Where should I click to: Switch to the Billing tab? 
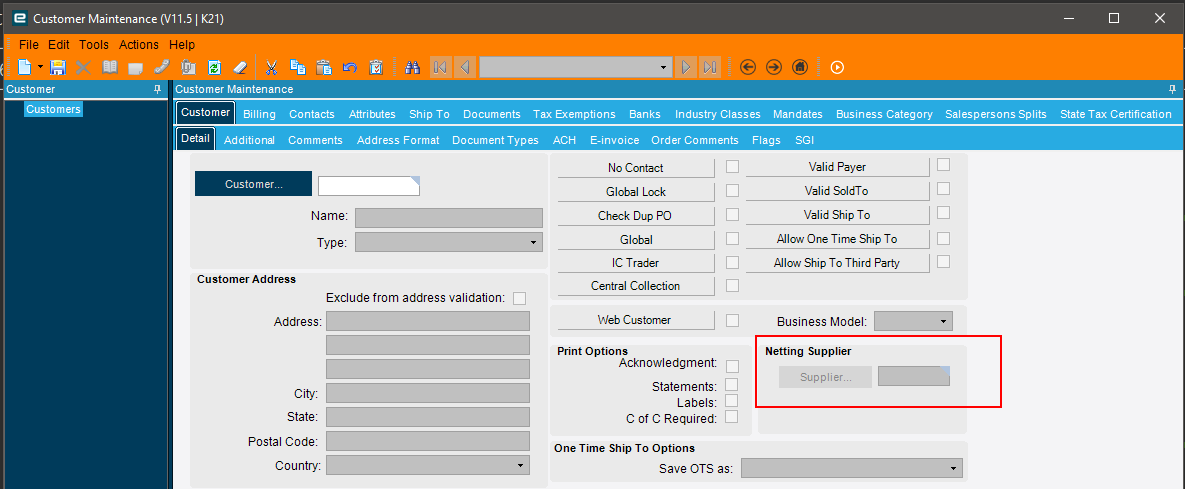pyautogui.click(x=259, y=114)
